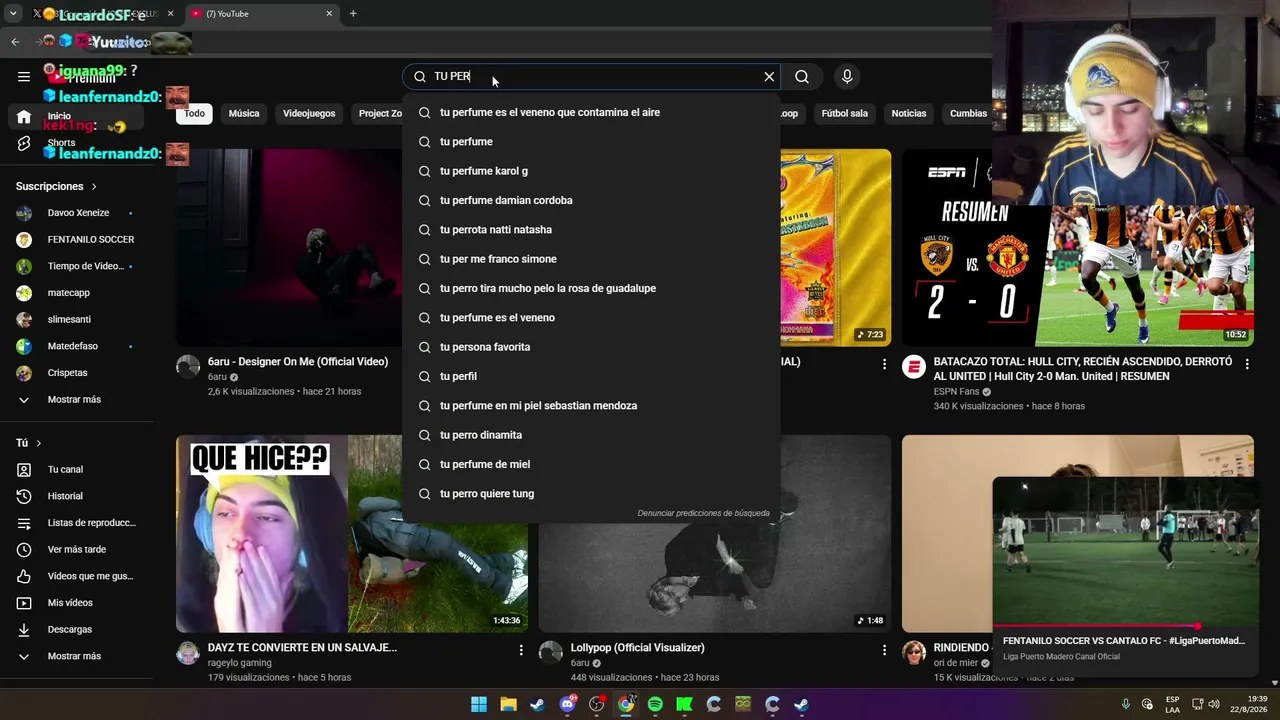1280x720 pixels.
Task: Open Discord from the taskbar
Action: (568, 704)
